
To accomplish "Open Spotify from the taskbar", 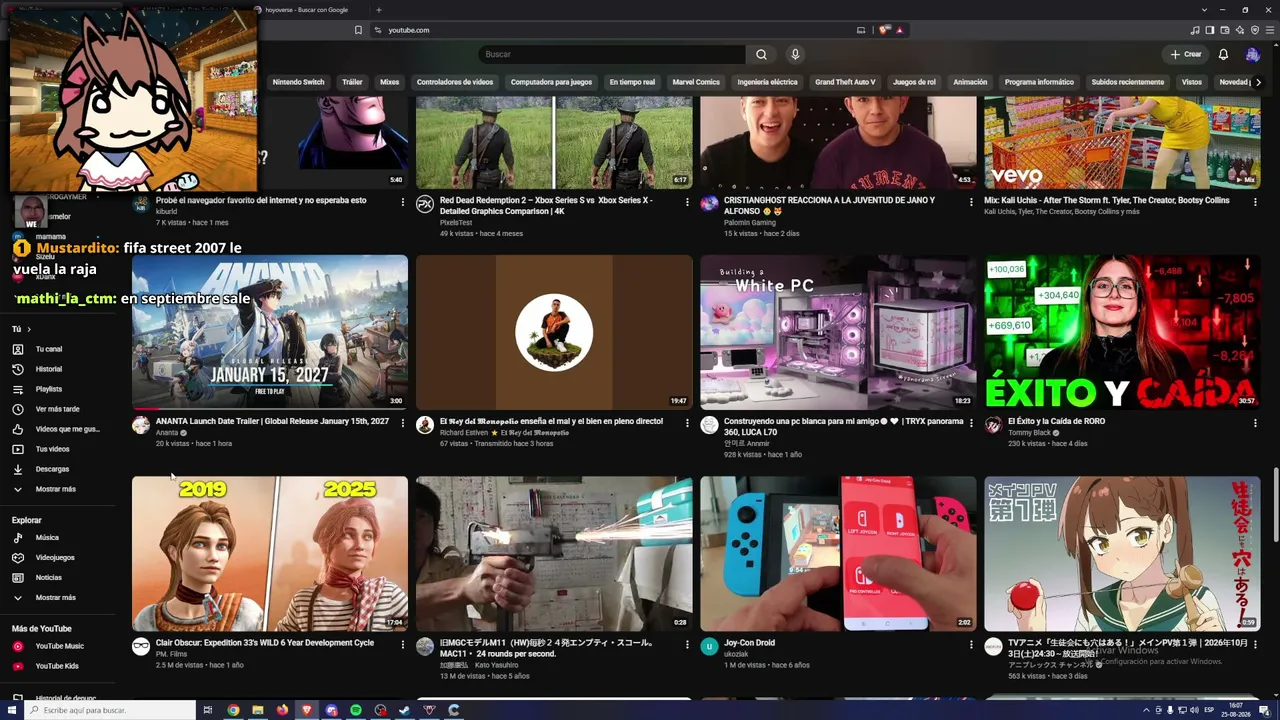I will [356, 710].
